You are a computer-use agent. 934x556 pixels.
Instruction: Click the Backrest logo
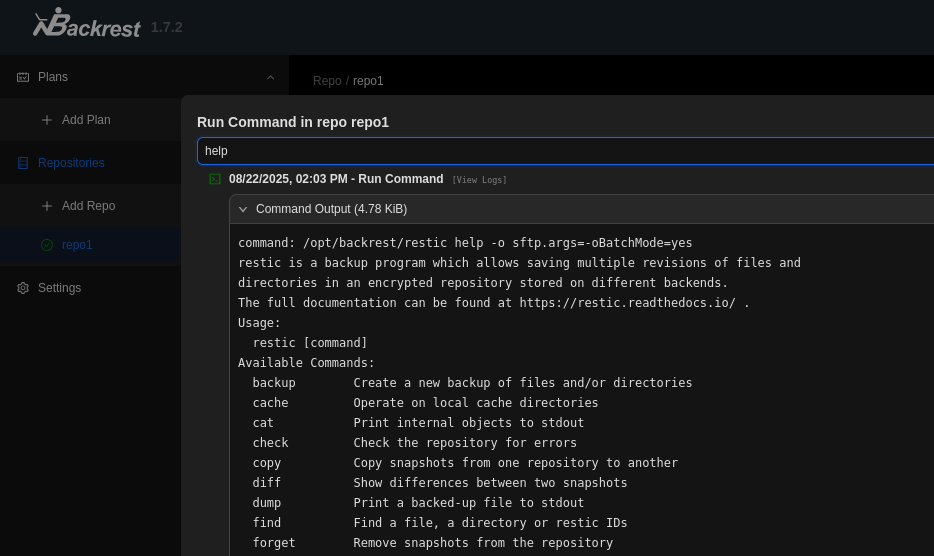click(87, 23)
